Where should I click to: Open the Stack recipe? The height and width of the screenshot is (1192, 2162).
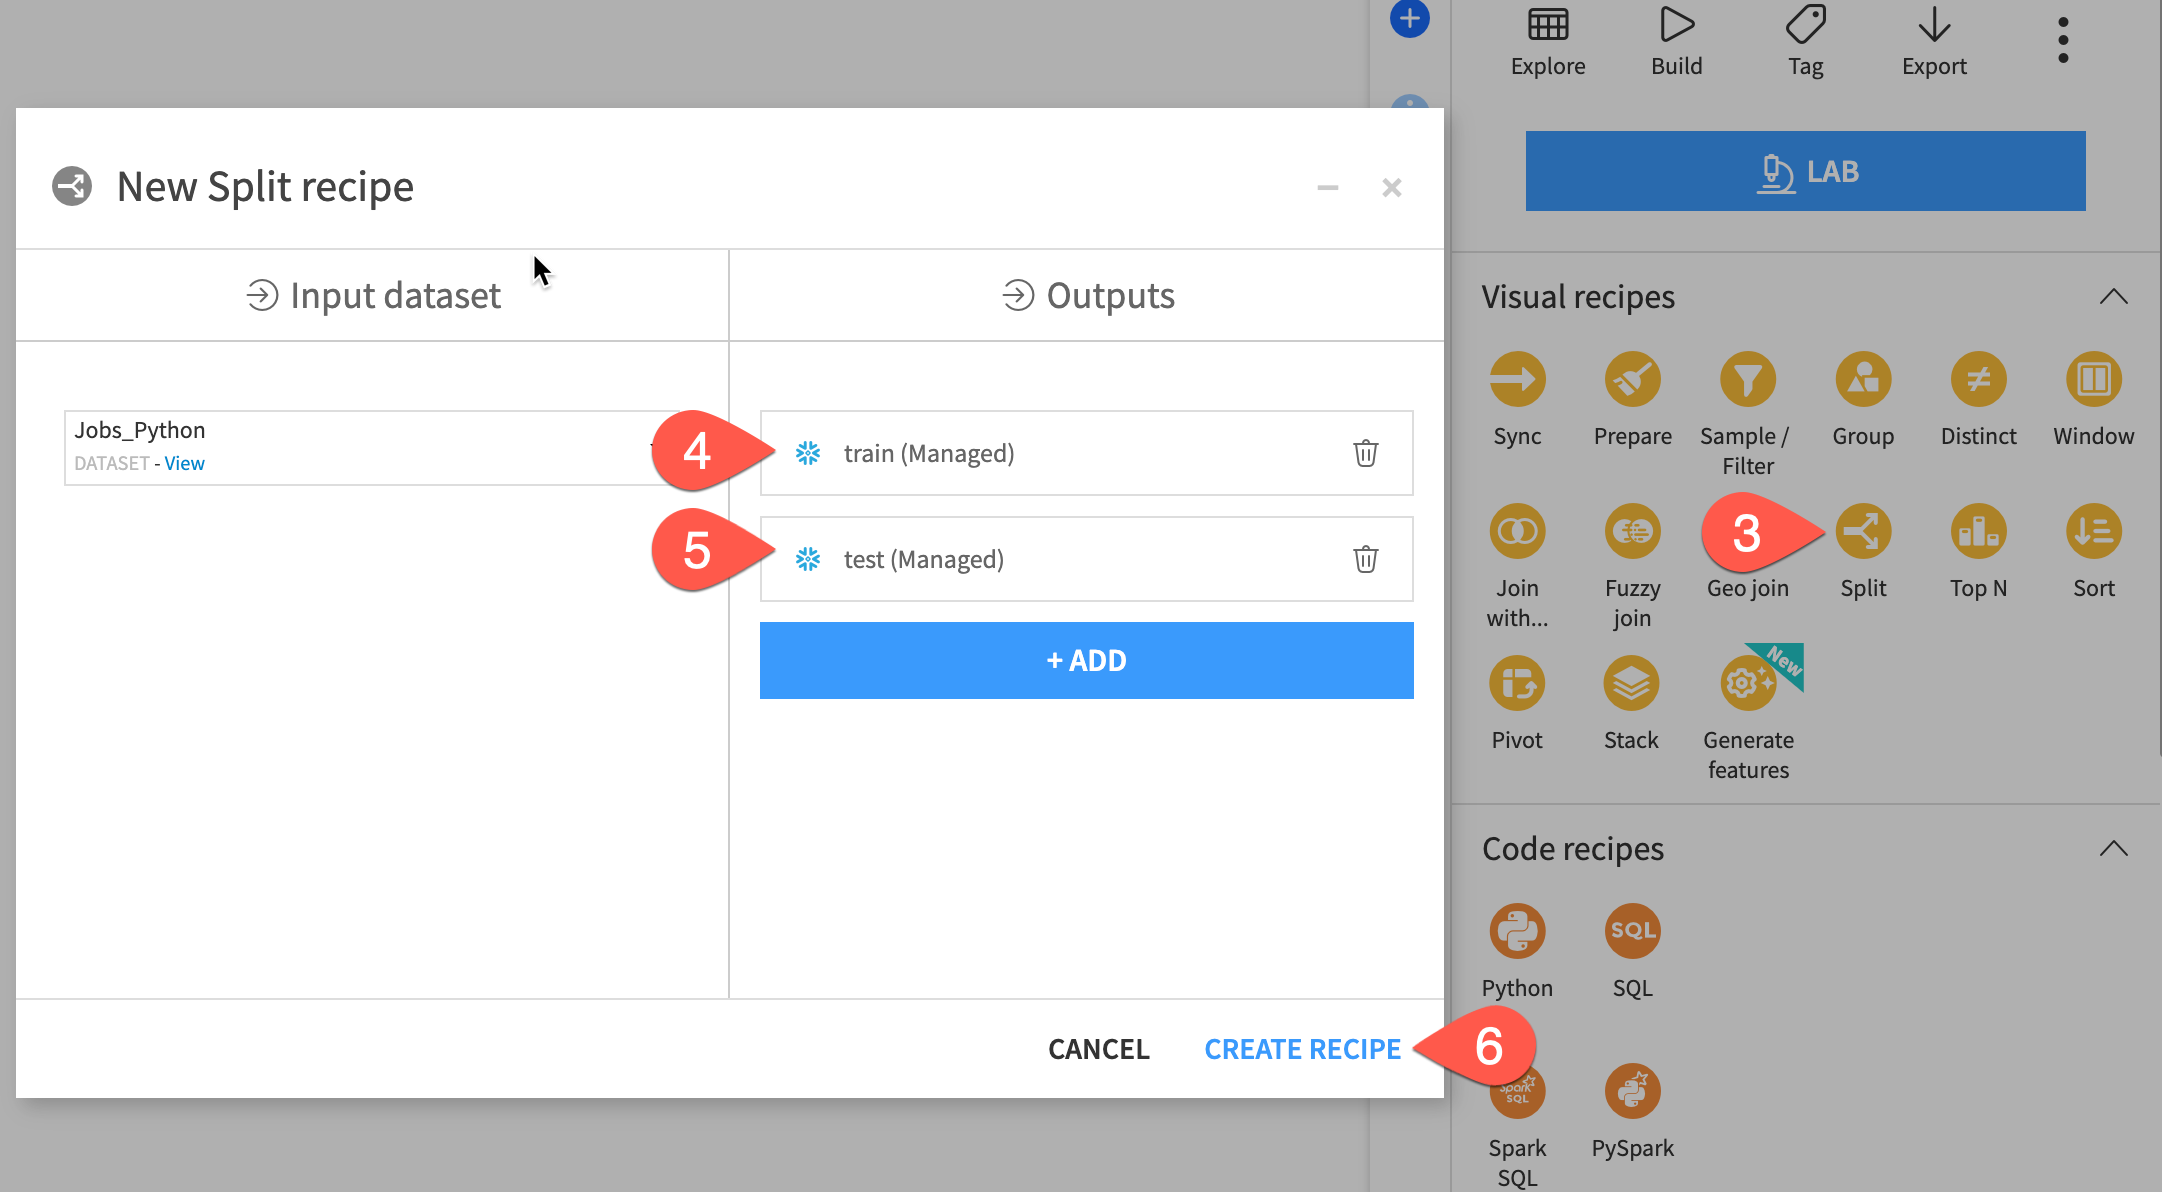click(1631, 684)
